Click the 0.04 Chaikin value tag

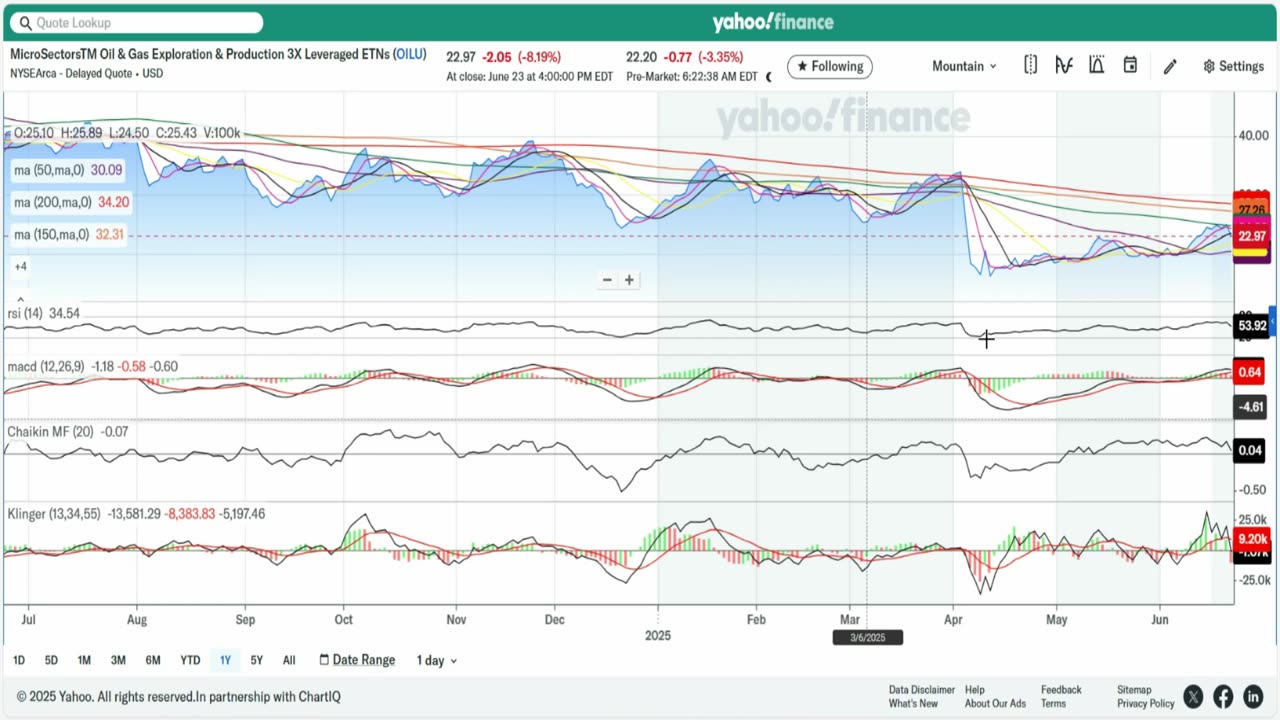point(1252,451)
